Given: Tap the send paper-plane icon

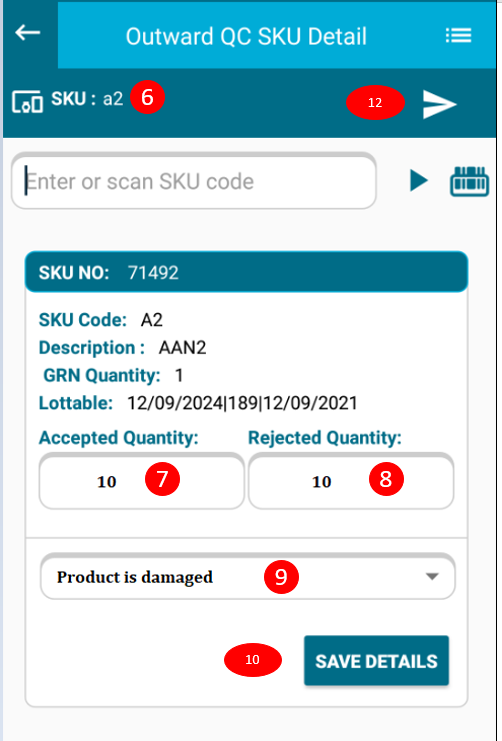Looking at the screenshot, I should coord(440,104).
